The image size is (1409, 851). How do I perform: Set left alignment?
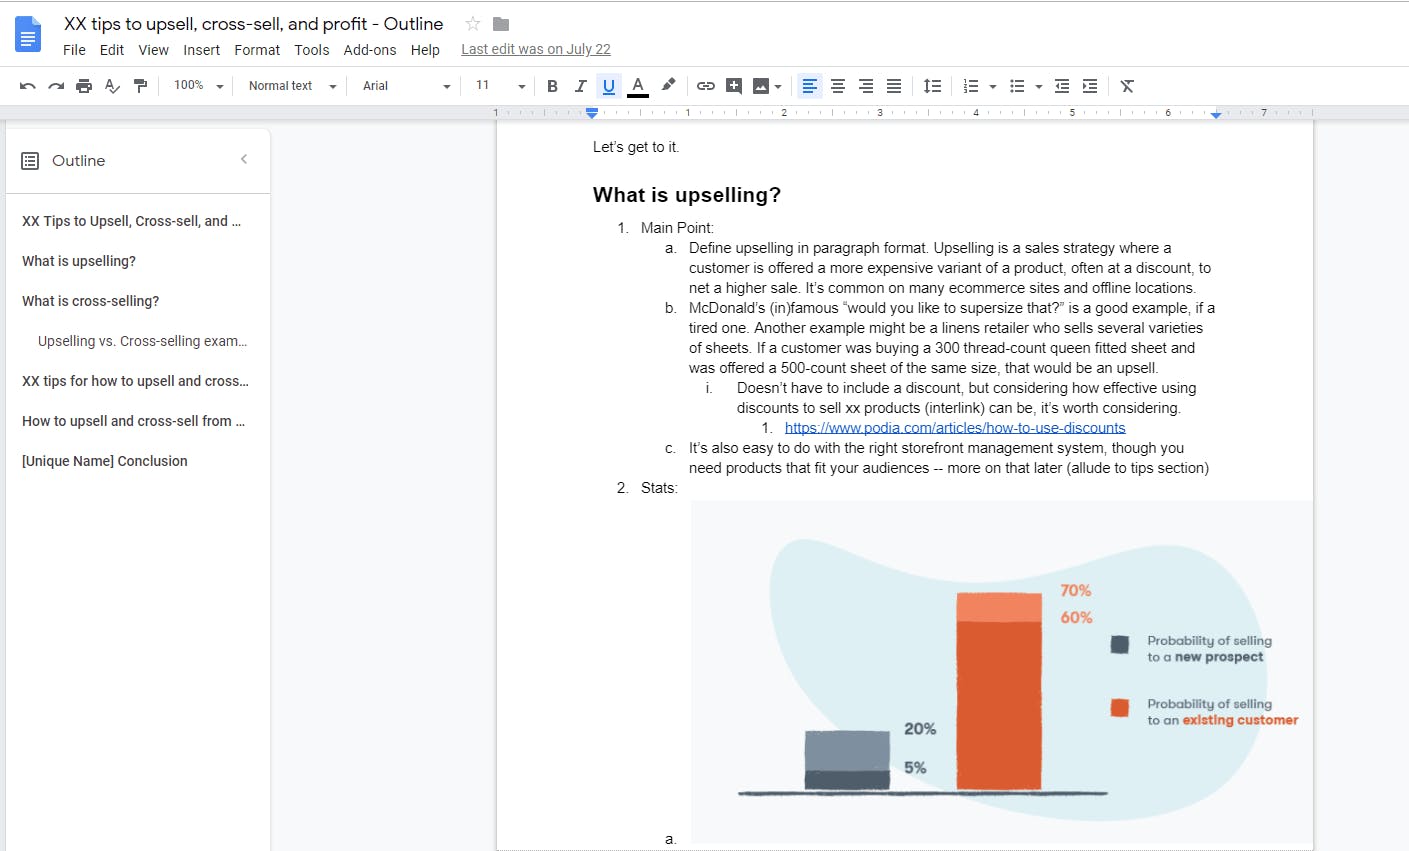[x=810, y=86]
